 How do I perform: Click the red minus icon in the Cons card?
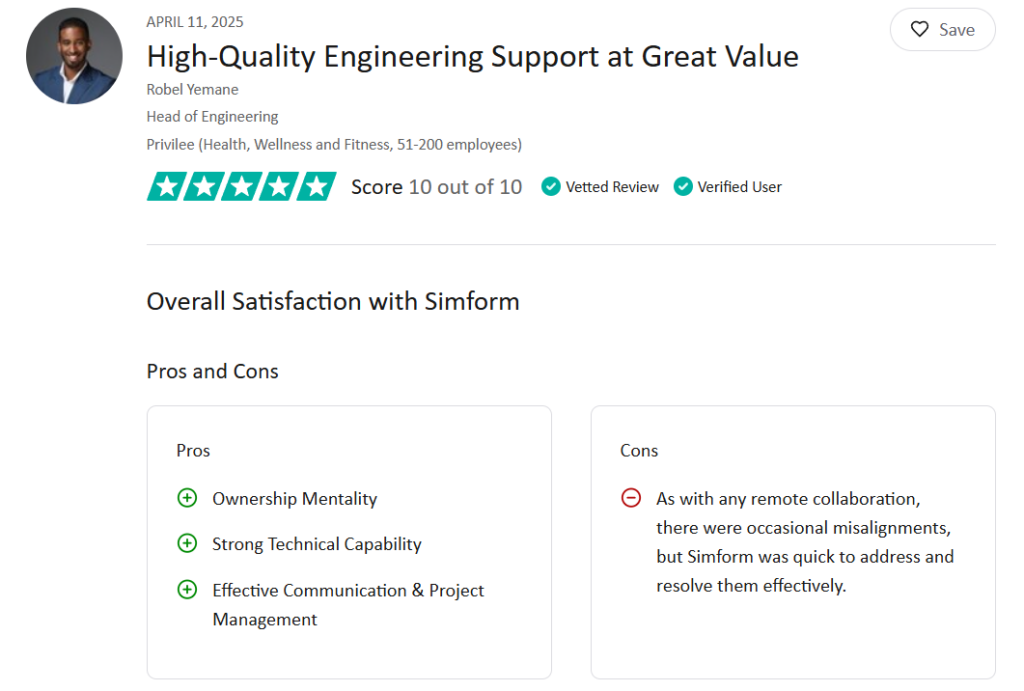click(x=632, y=497)
